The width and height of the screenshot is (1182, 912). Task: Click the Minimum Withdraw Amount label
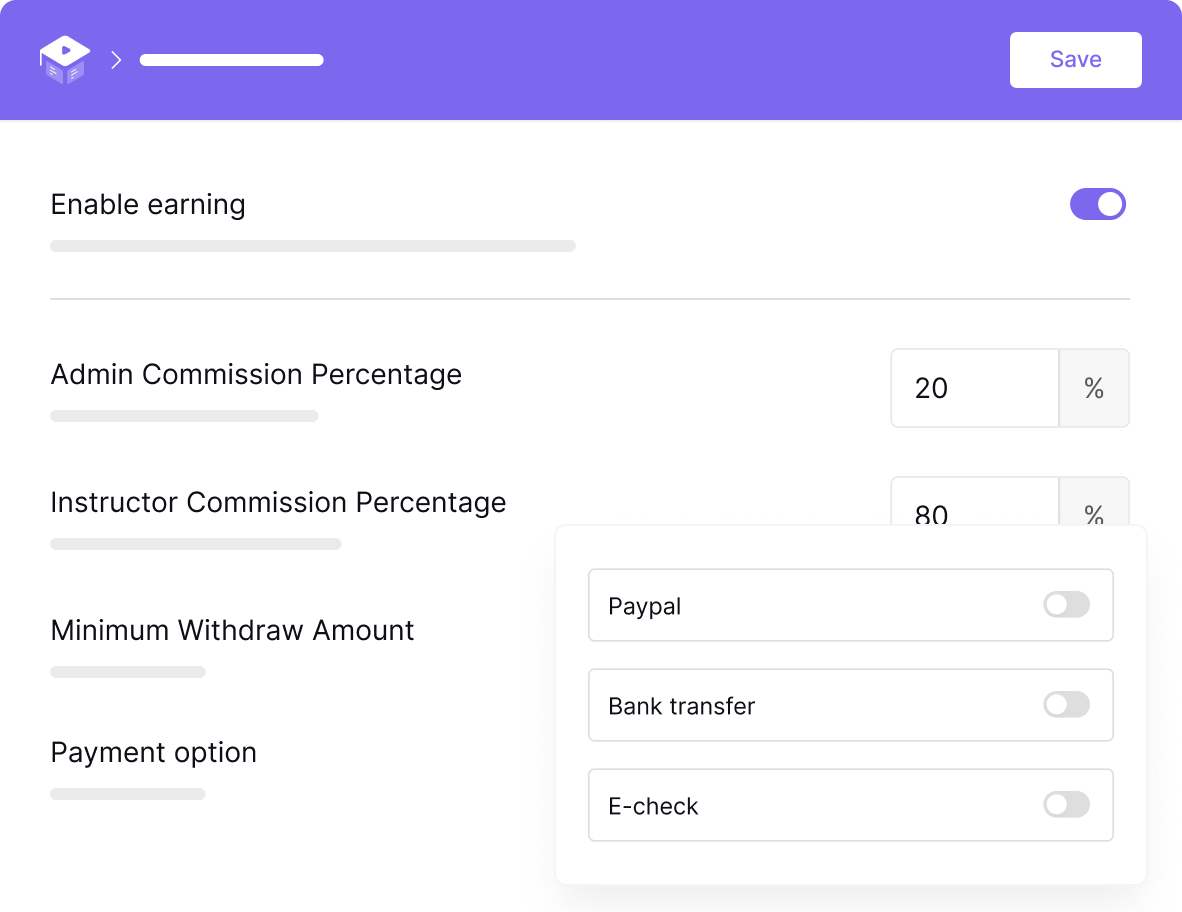(232, 630)
